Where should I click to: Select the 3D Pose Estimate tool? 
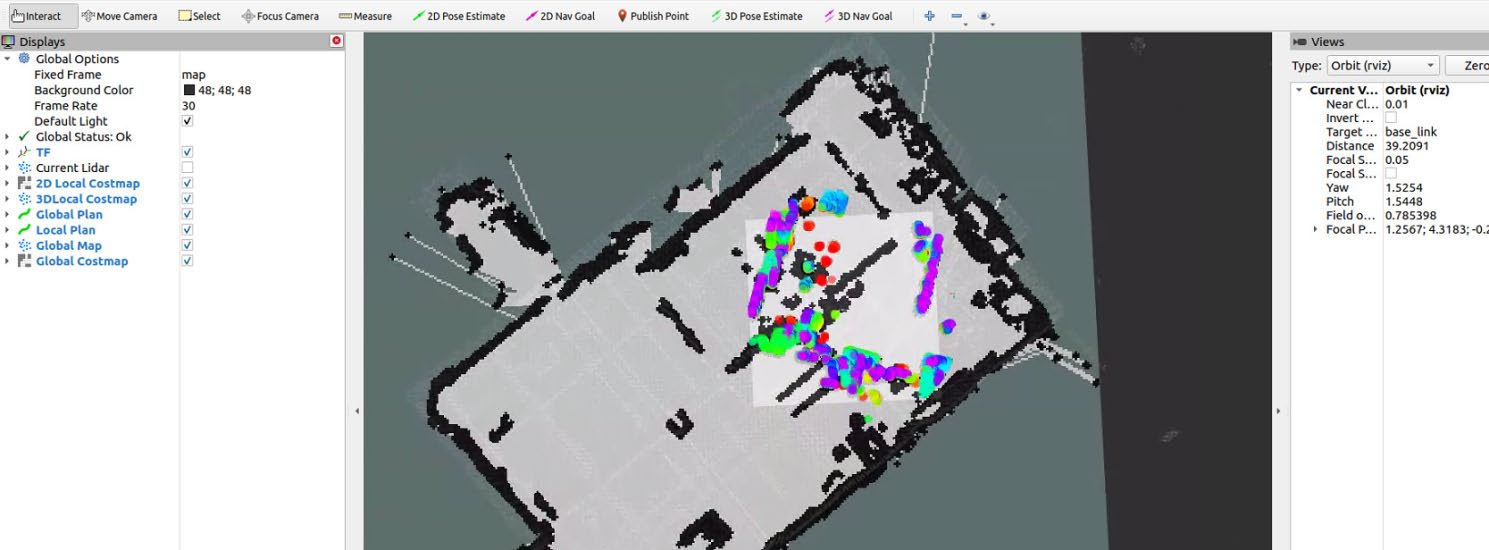pos(756,16)
